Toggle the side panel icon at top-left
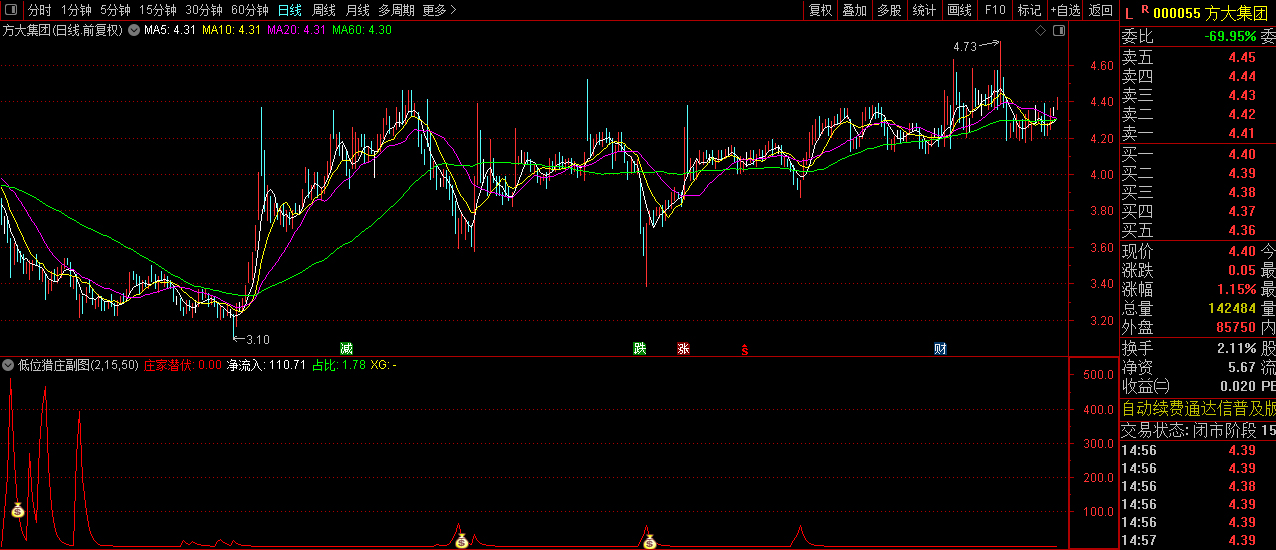The height and width of the screenshot is (550, 1276). 11,10
